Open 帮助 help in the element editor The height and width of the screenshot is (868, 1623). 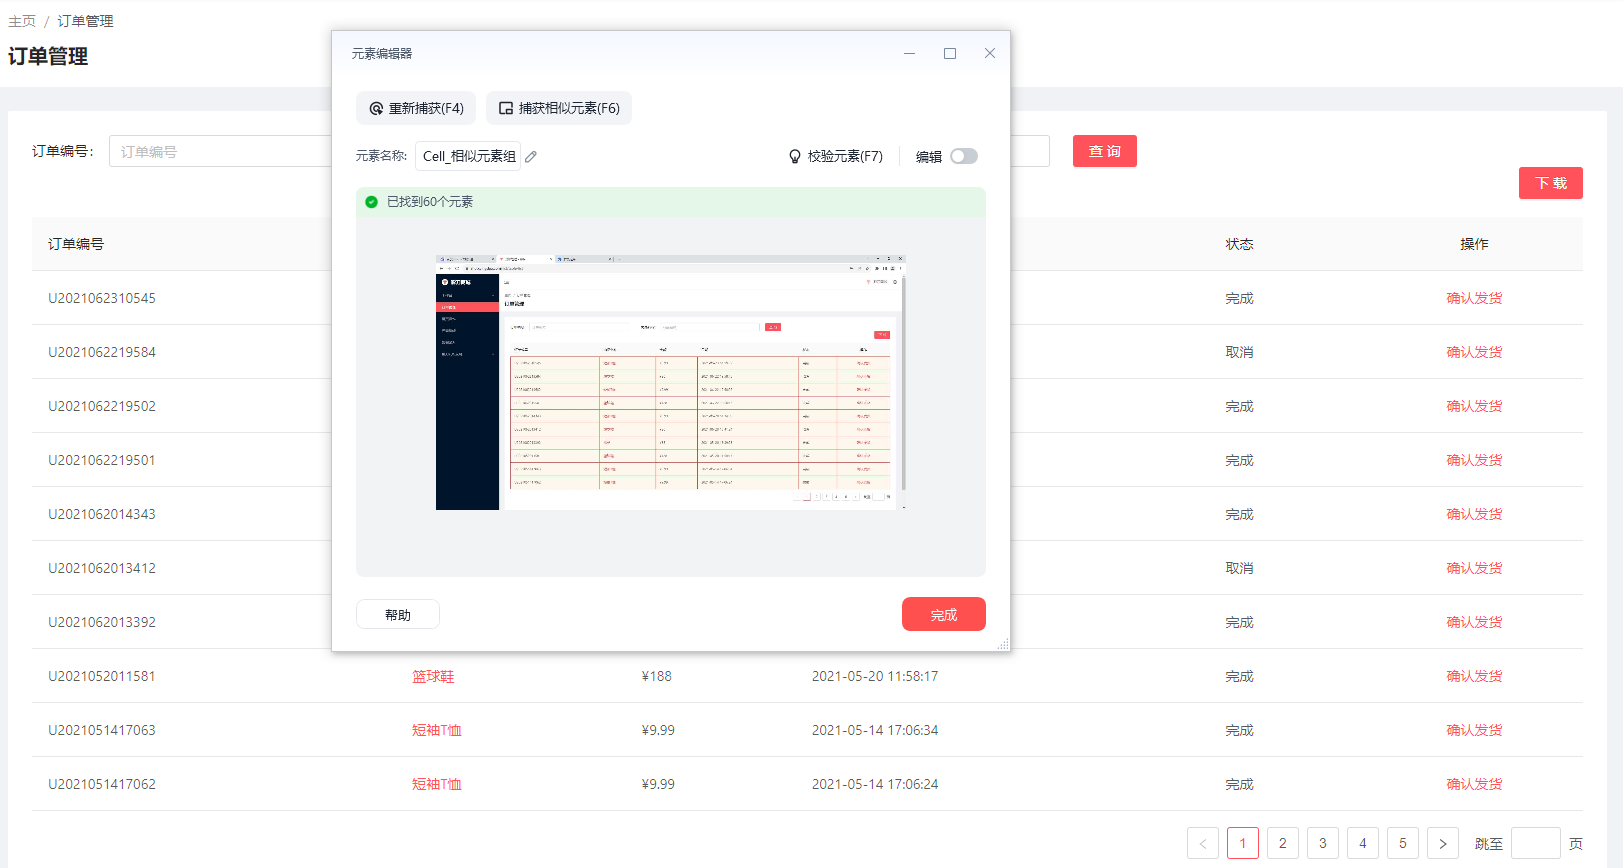(x=397, y=614)
